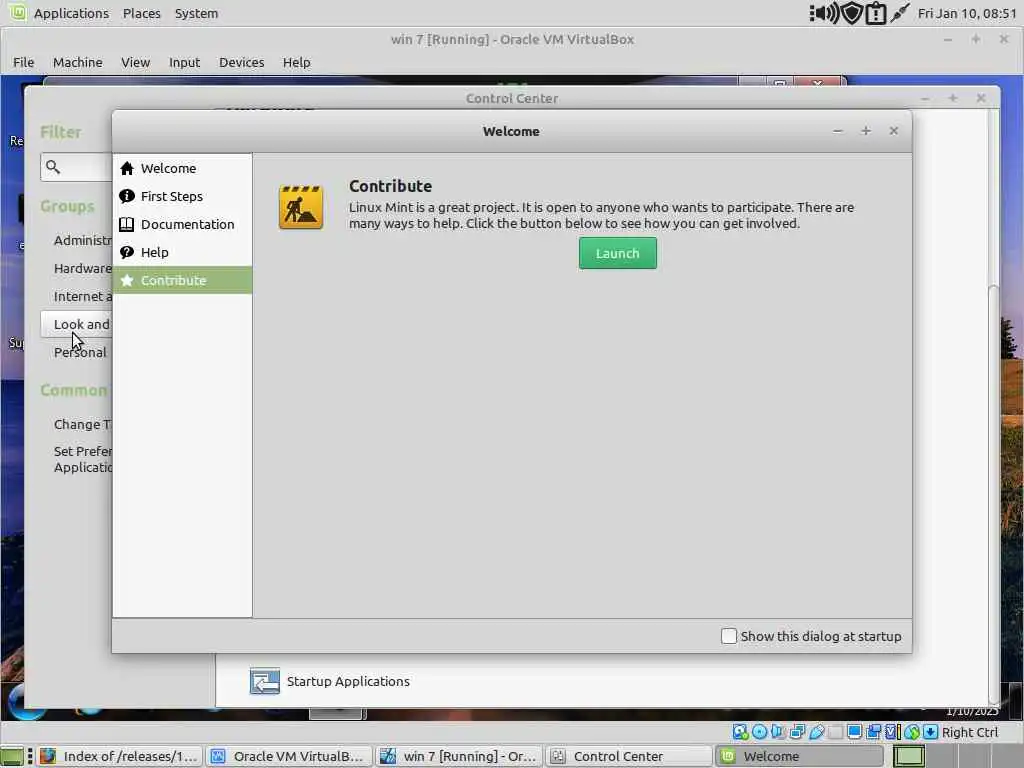
Task: Enable Show this dialog at startup
Action: click(x=729, y=636)
